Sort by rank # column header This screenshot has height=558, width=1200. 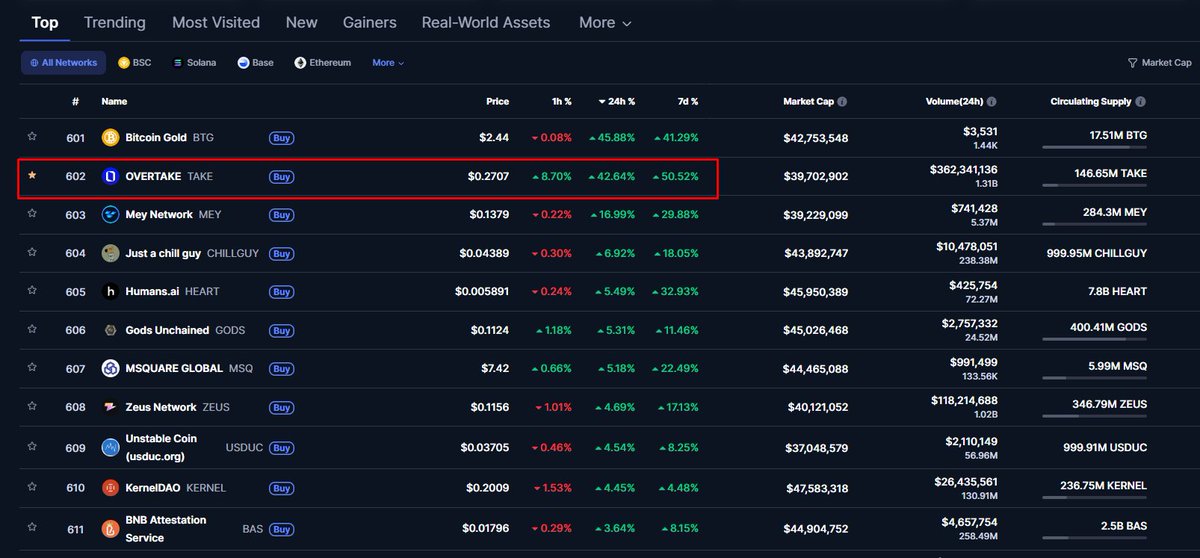(x=75, y=102)
